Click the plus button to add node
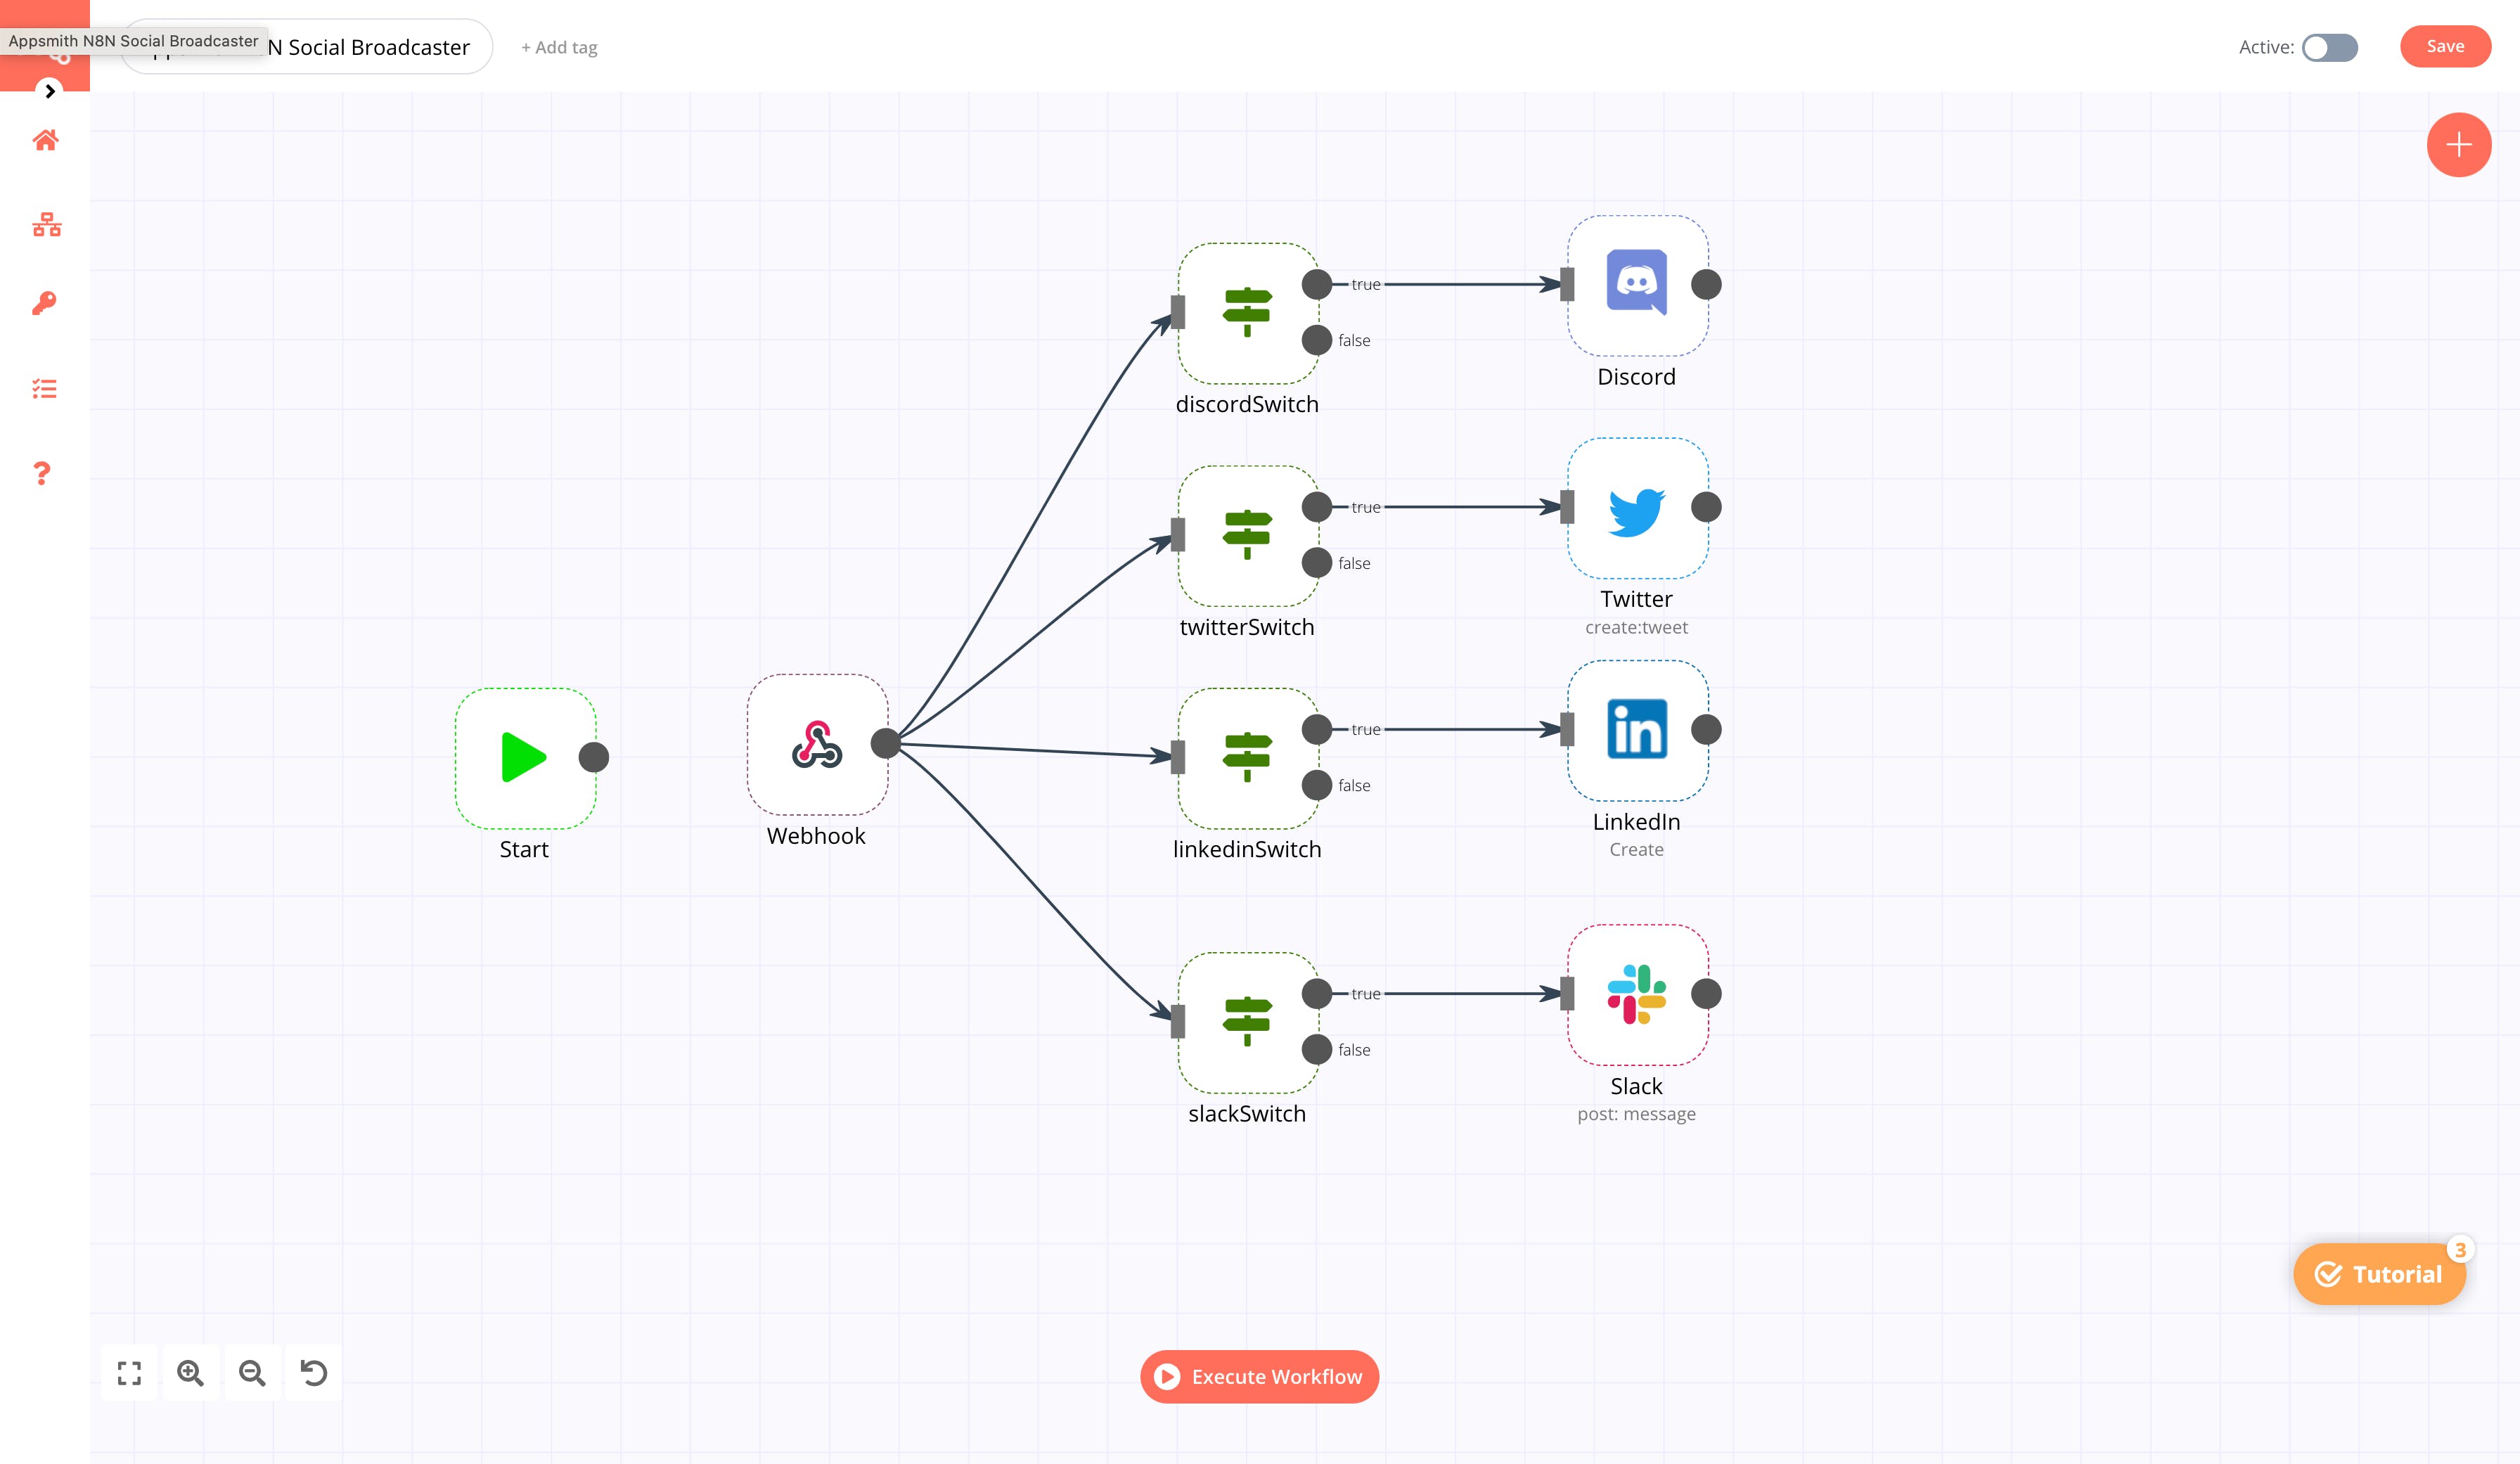Screen dimensions: 2520x1464 tap(2457, 145)
